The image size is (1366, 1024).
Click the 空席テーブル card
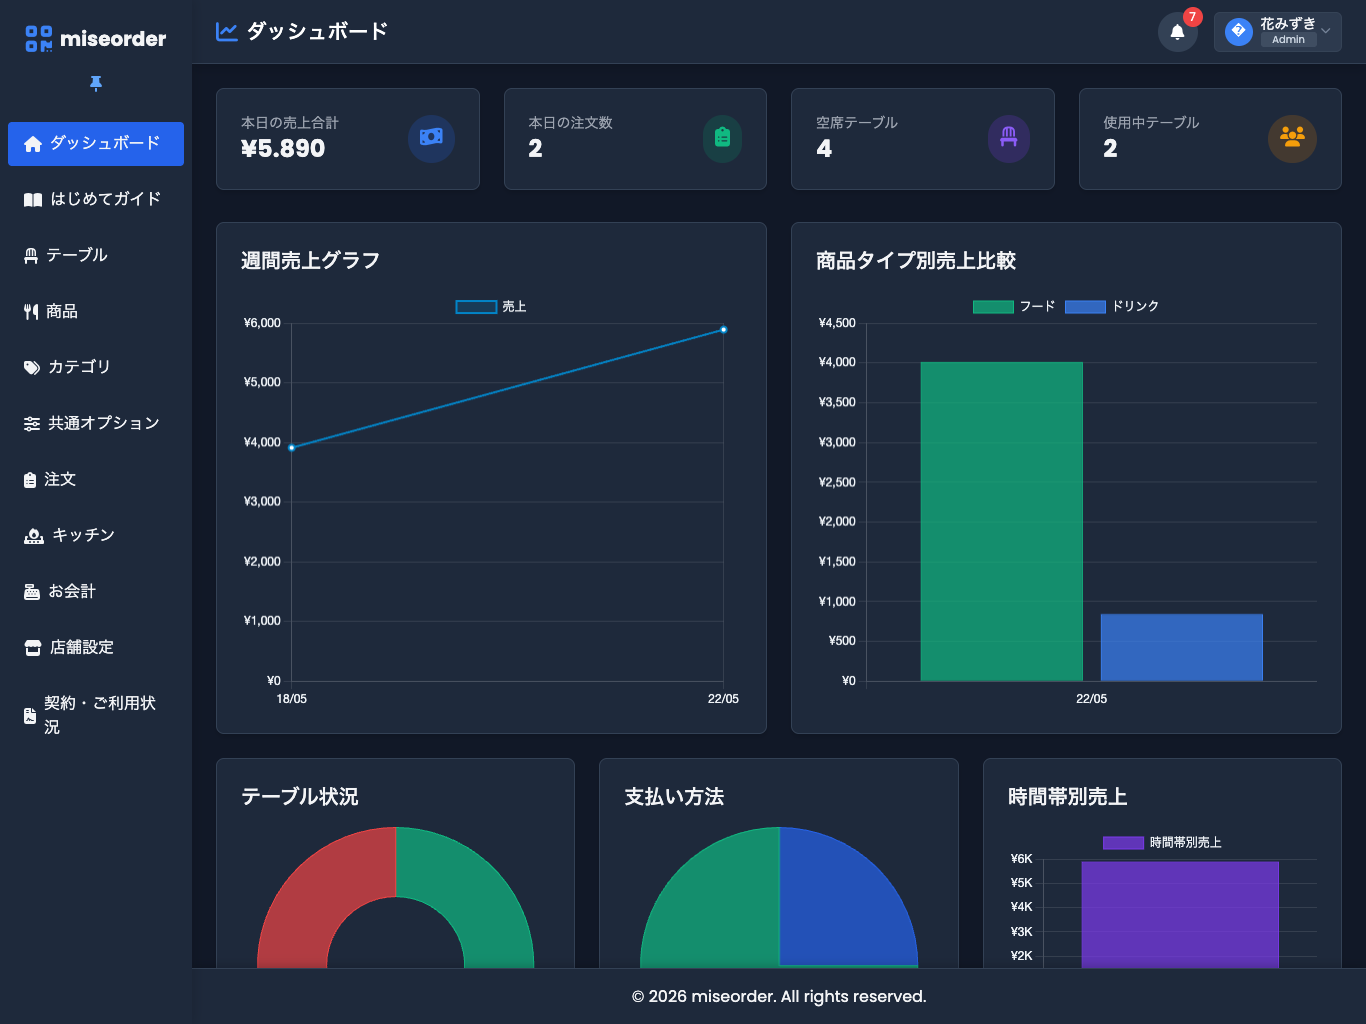[923, 139]
